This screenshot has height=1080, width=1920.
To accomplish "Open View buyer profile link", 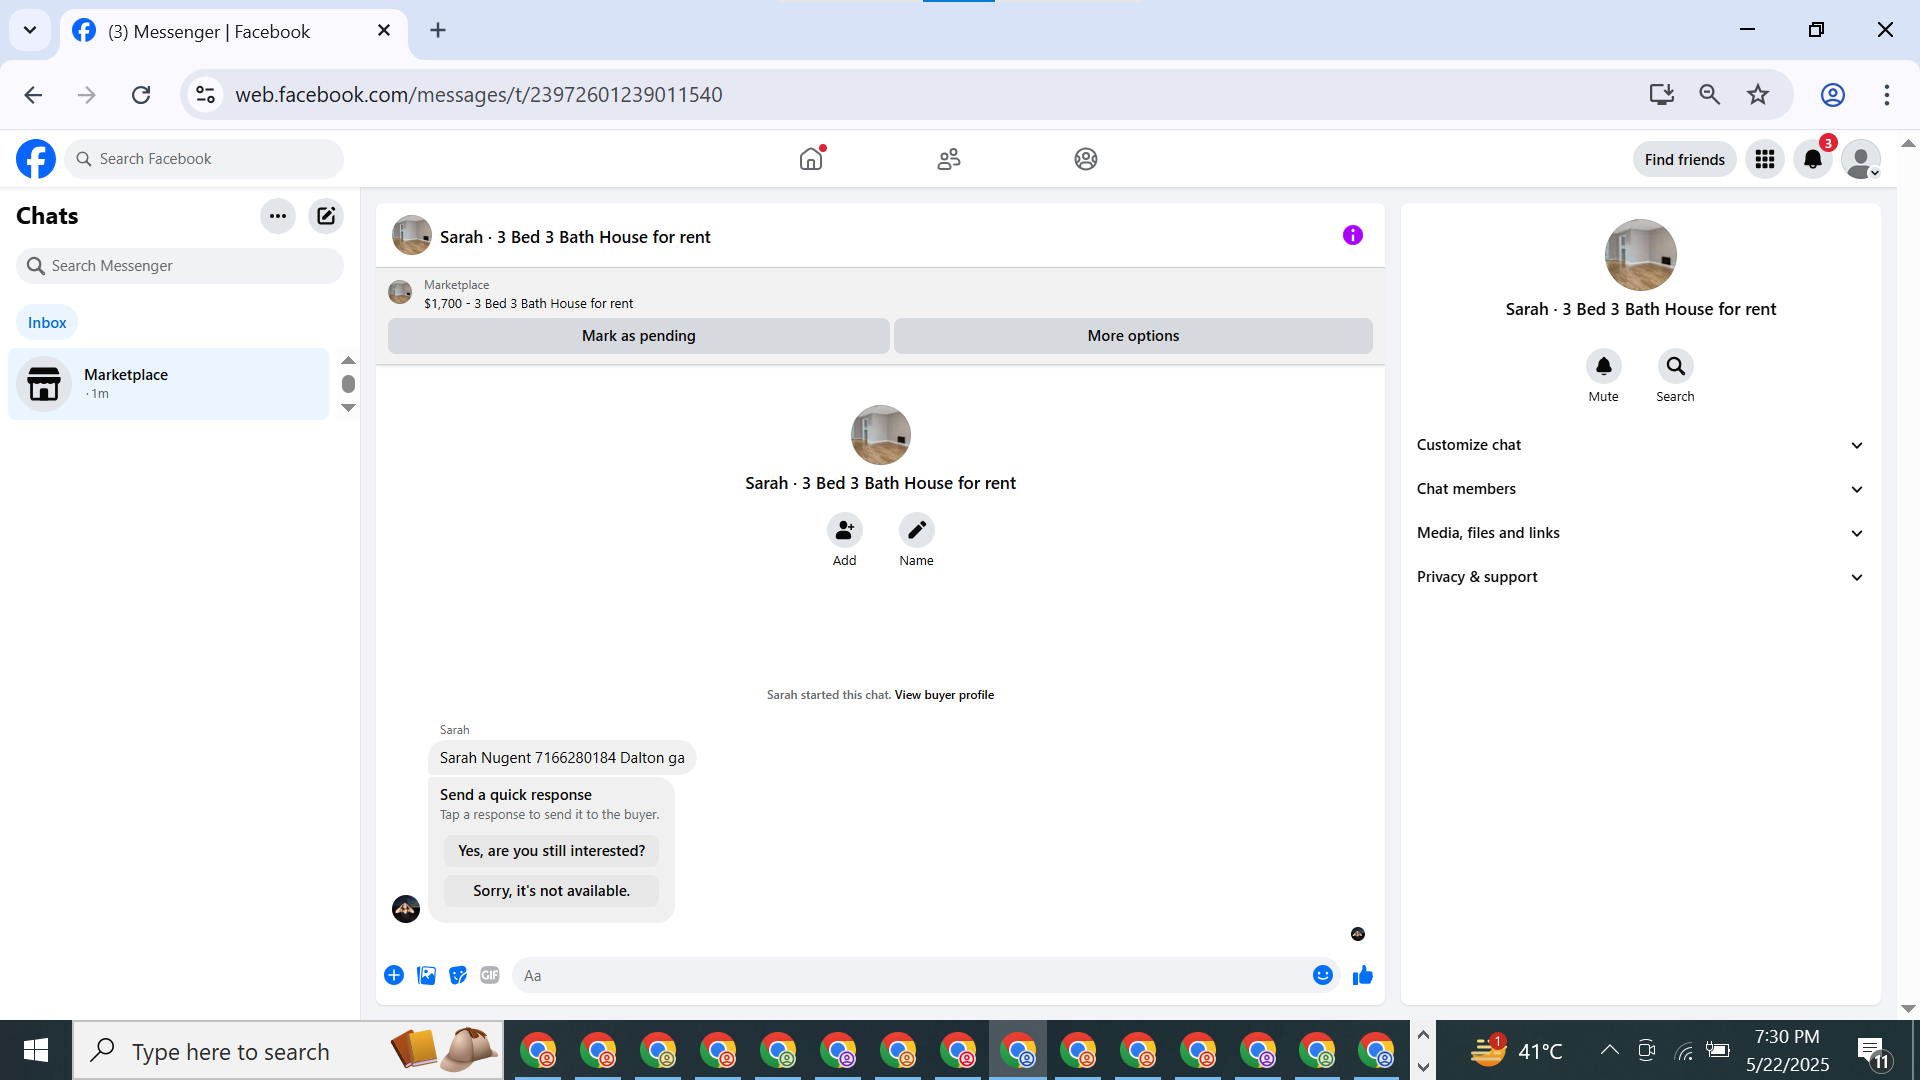I will point(944,695).
